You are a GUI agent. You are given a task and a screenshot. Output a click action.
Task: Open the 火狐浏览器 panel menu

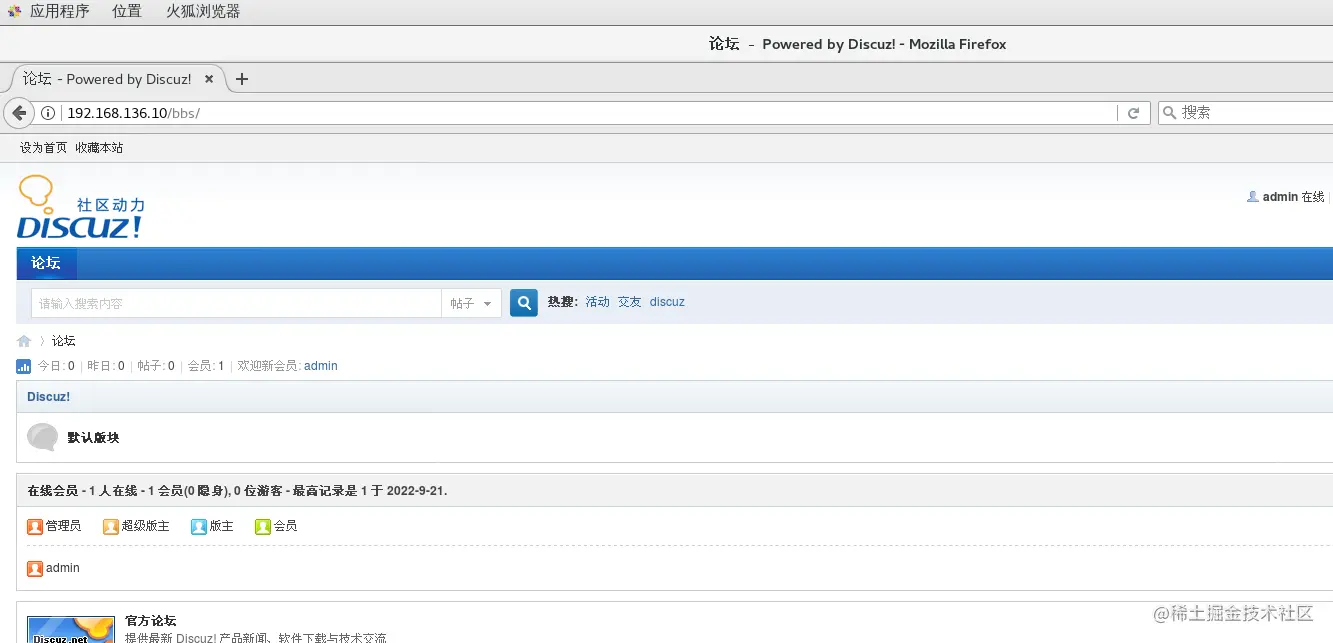(x=203, y=12)
